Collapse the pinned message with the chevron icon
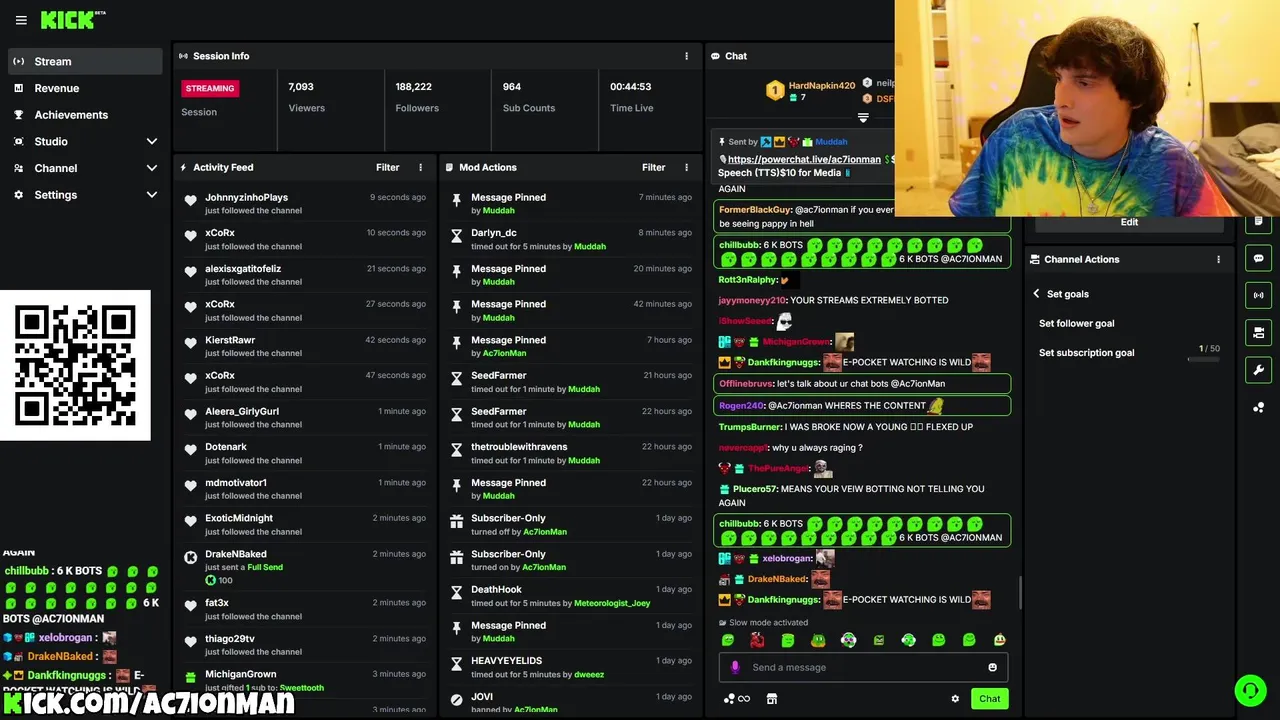 [x=863, y=117]
